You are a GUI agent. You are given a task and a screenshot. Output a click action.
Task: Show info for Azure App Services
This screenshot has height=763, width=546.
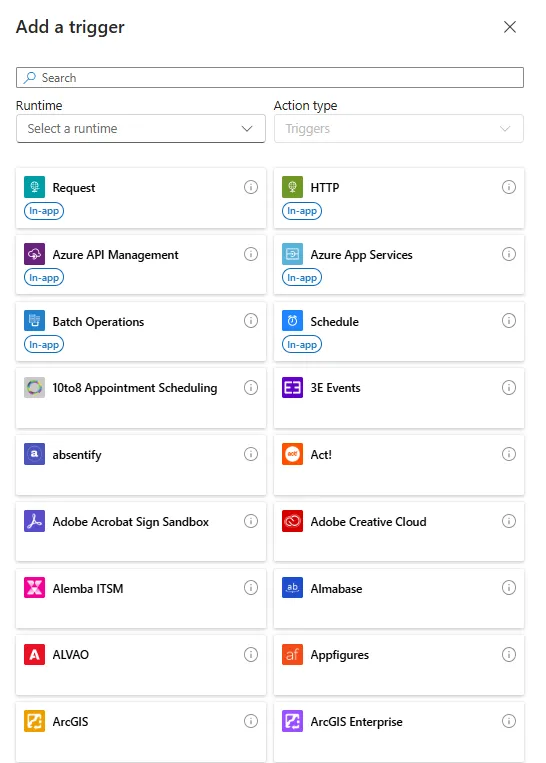pos(509,254)
